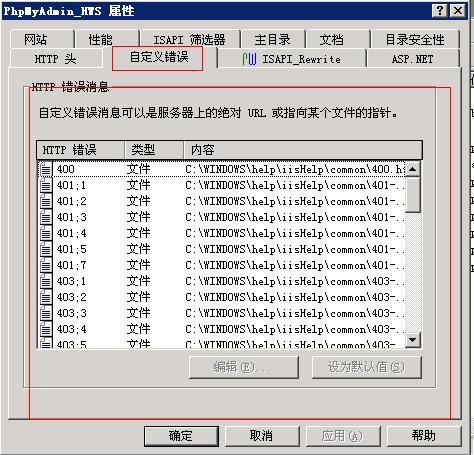Select the 403;2 error code entry
This screenshot has height=455, width=474.
coord(71,297)
